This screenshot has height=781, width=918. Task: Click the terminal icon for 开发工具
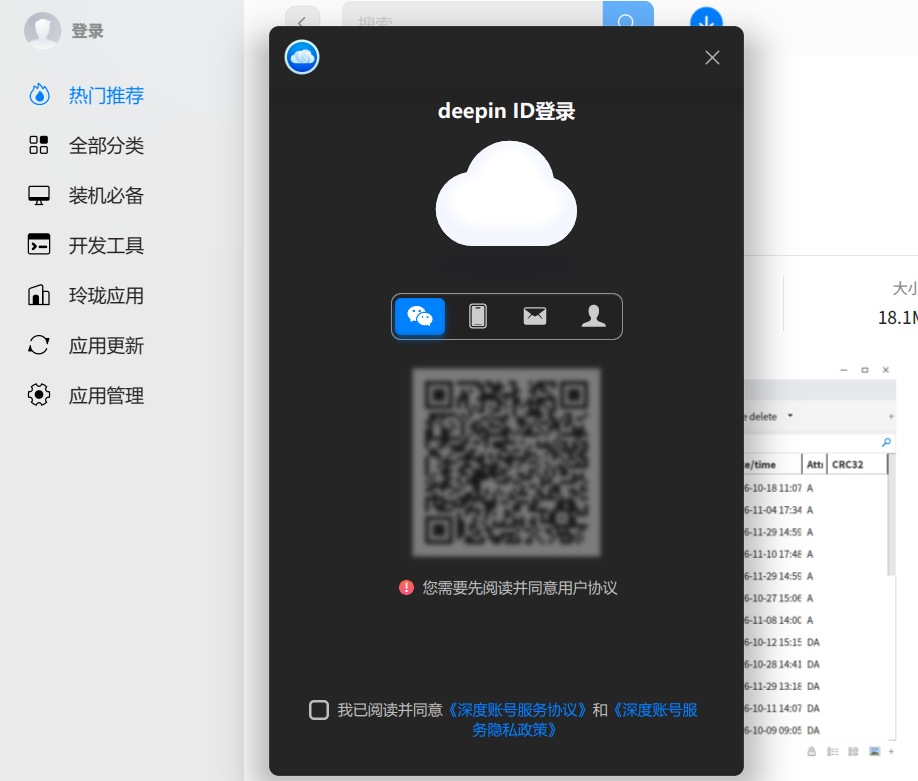[x=39, y=245]
